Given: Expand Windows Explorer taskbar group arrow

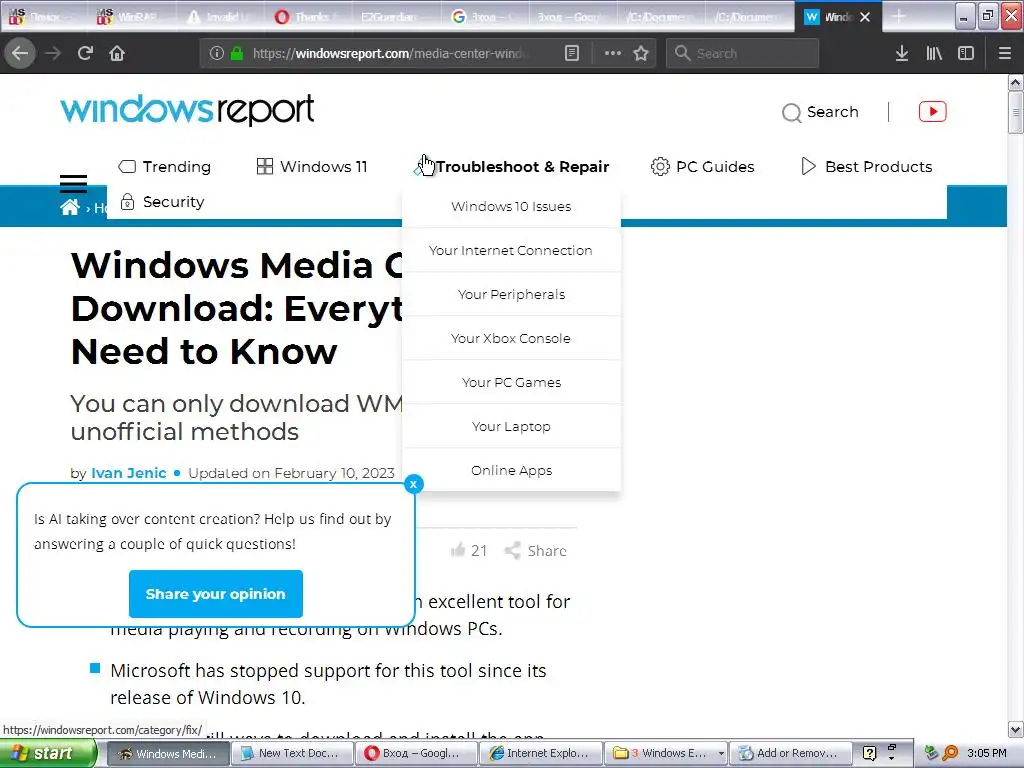Looking at the screenshot, I should 721,753.
